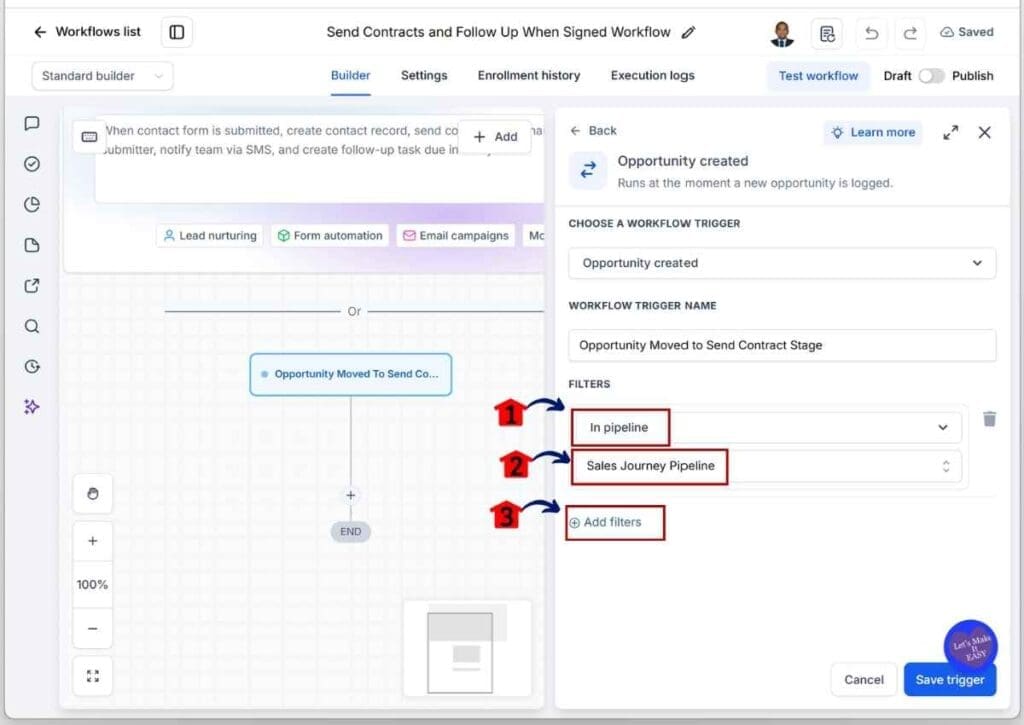
Task: Open the checkmark circle sidebar icon
Action: (31, 164)
